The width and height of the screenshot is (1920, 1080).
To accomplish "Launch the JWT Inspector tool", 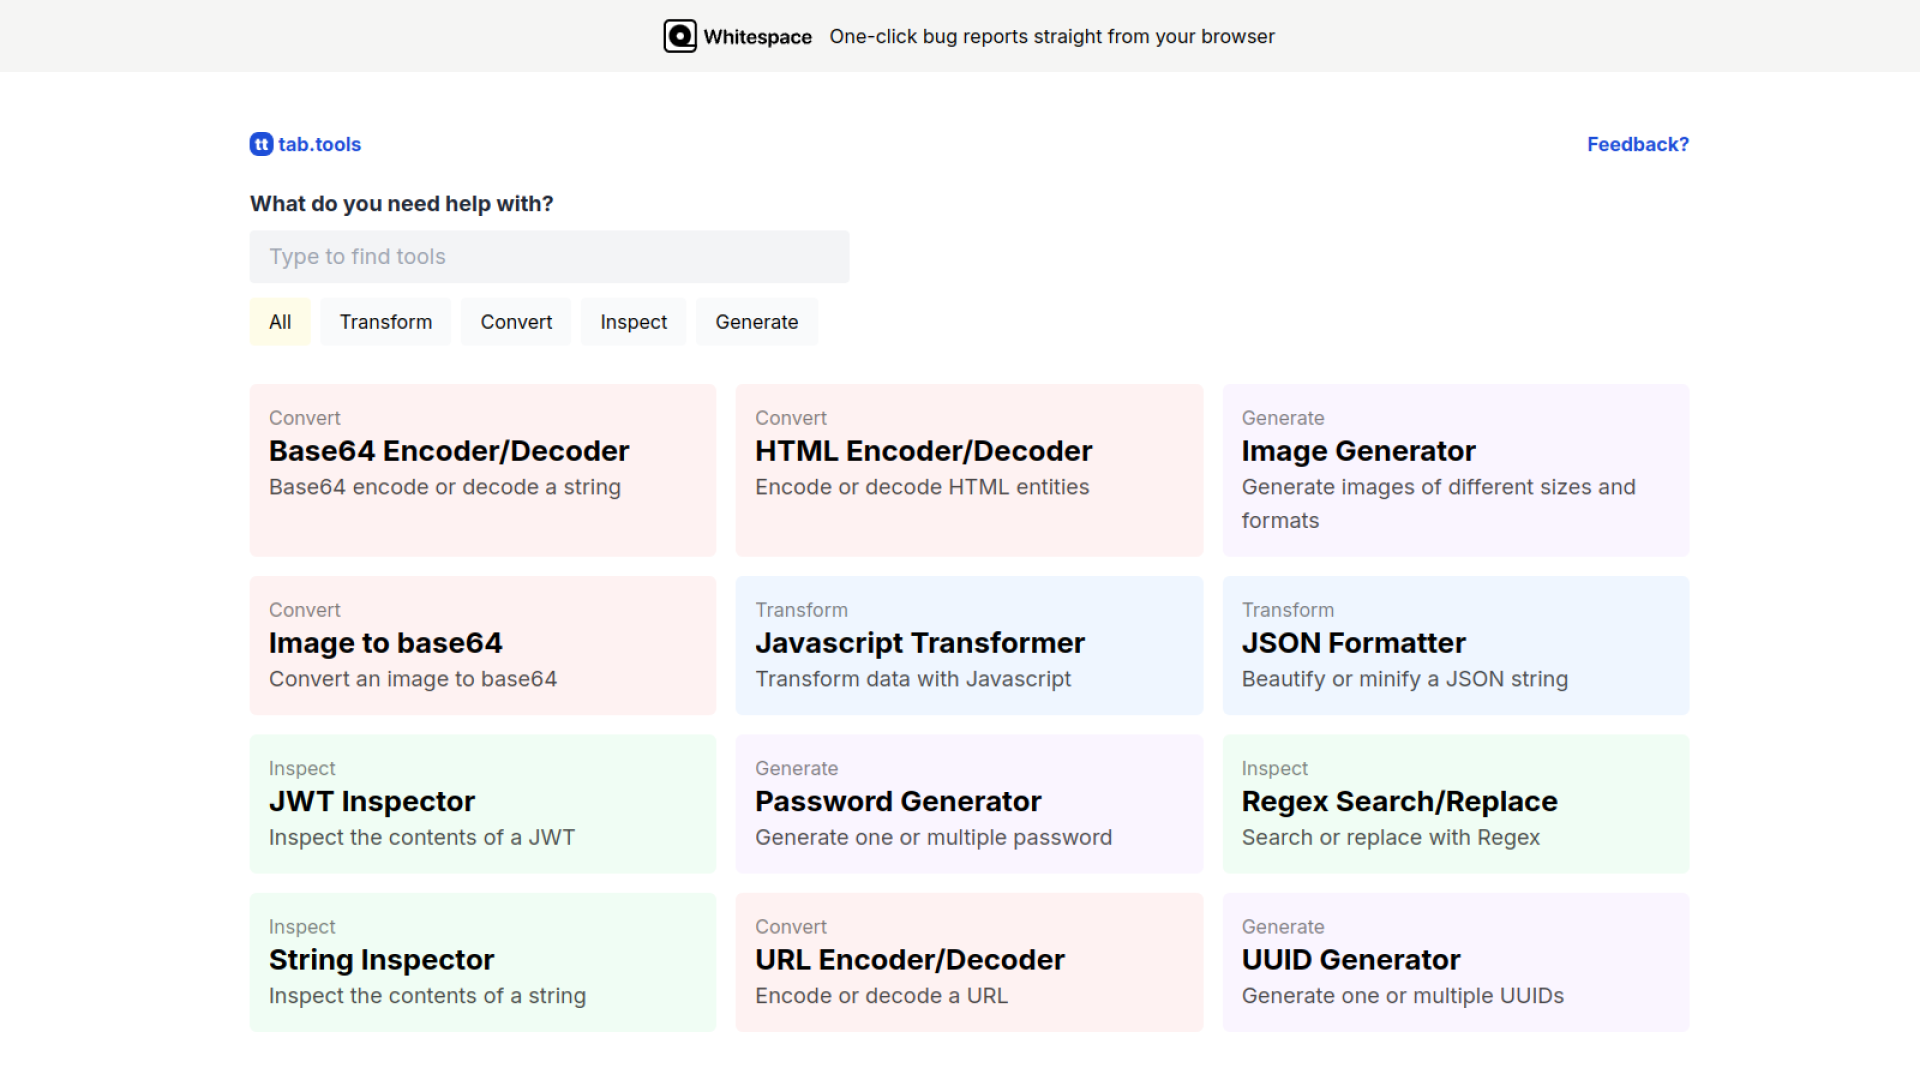I will [482, 803].
